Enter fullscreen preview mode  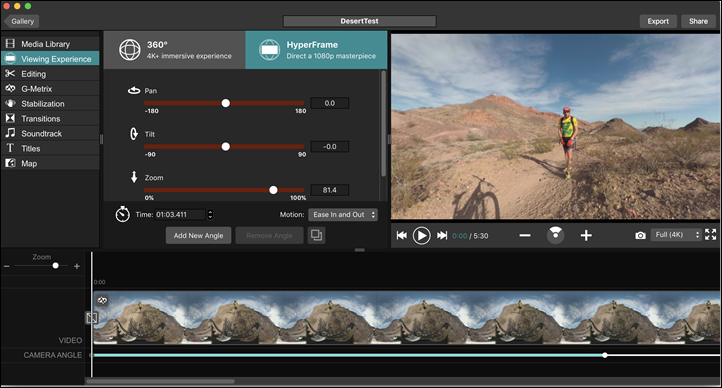(x=710, y=235)
